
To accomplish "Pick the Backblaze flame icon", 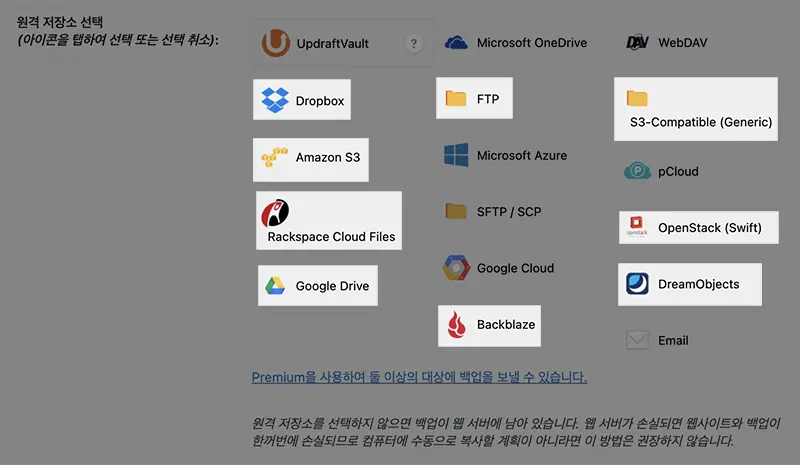I will (456, 325).
